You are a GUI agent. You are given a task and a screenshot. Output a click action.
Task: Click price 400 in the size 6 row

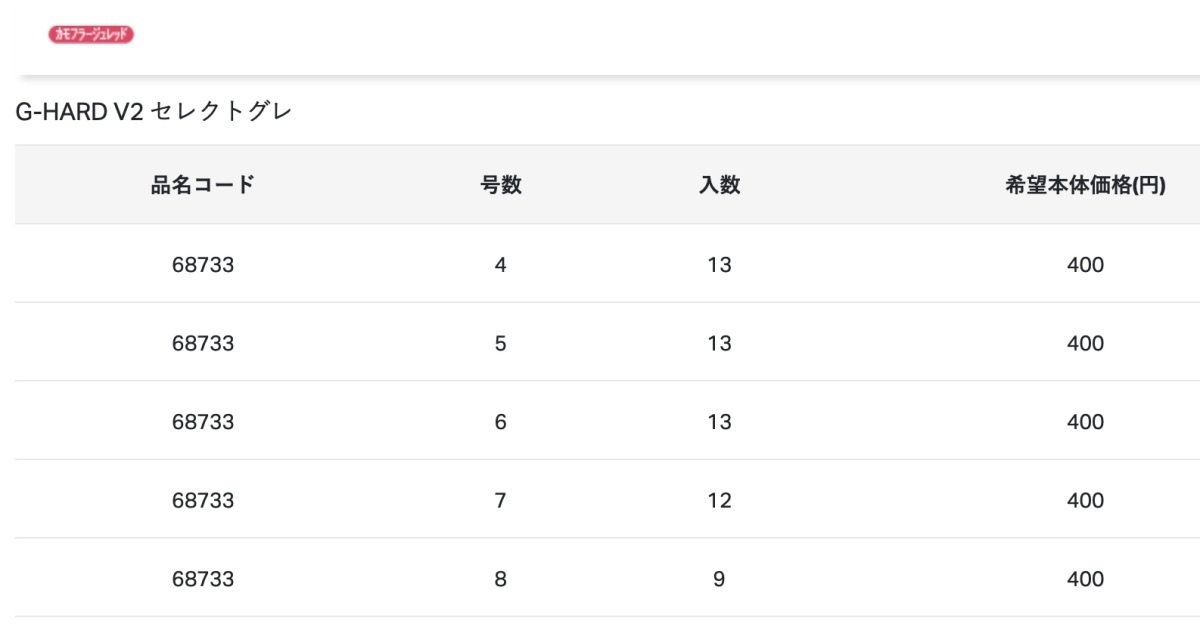click(x=1085, y=422)
